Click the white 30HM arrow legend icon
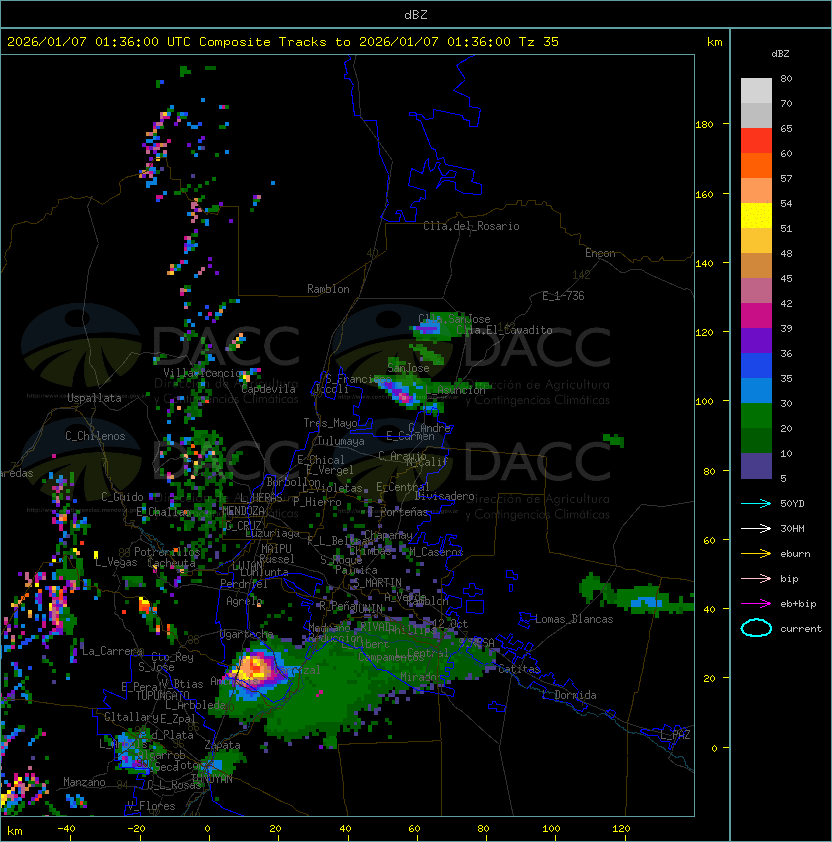This screenshot has height=842, width=832. 756,528
